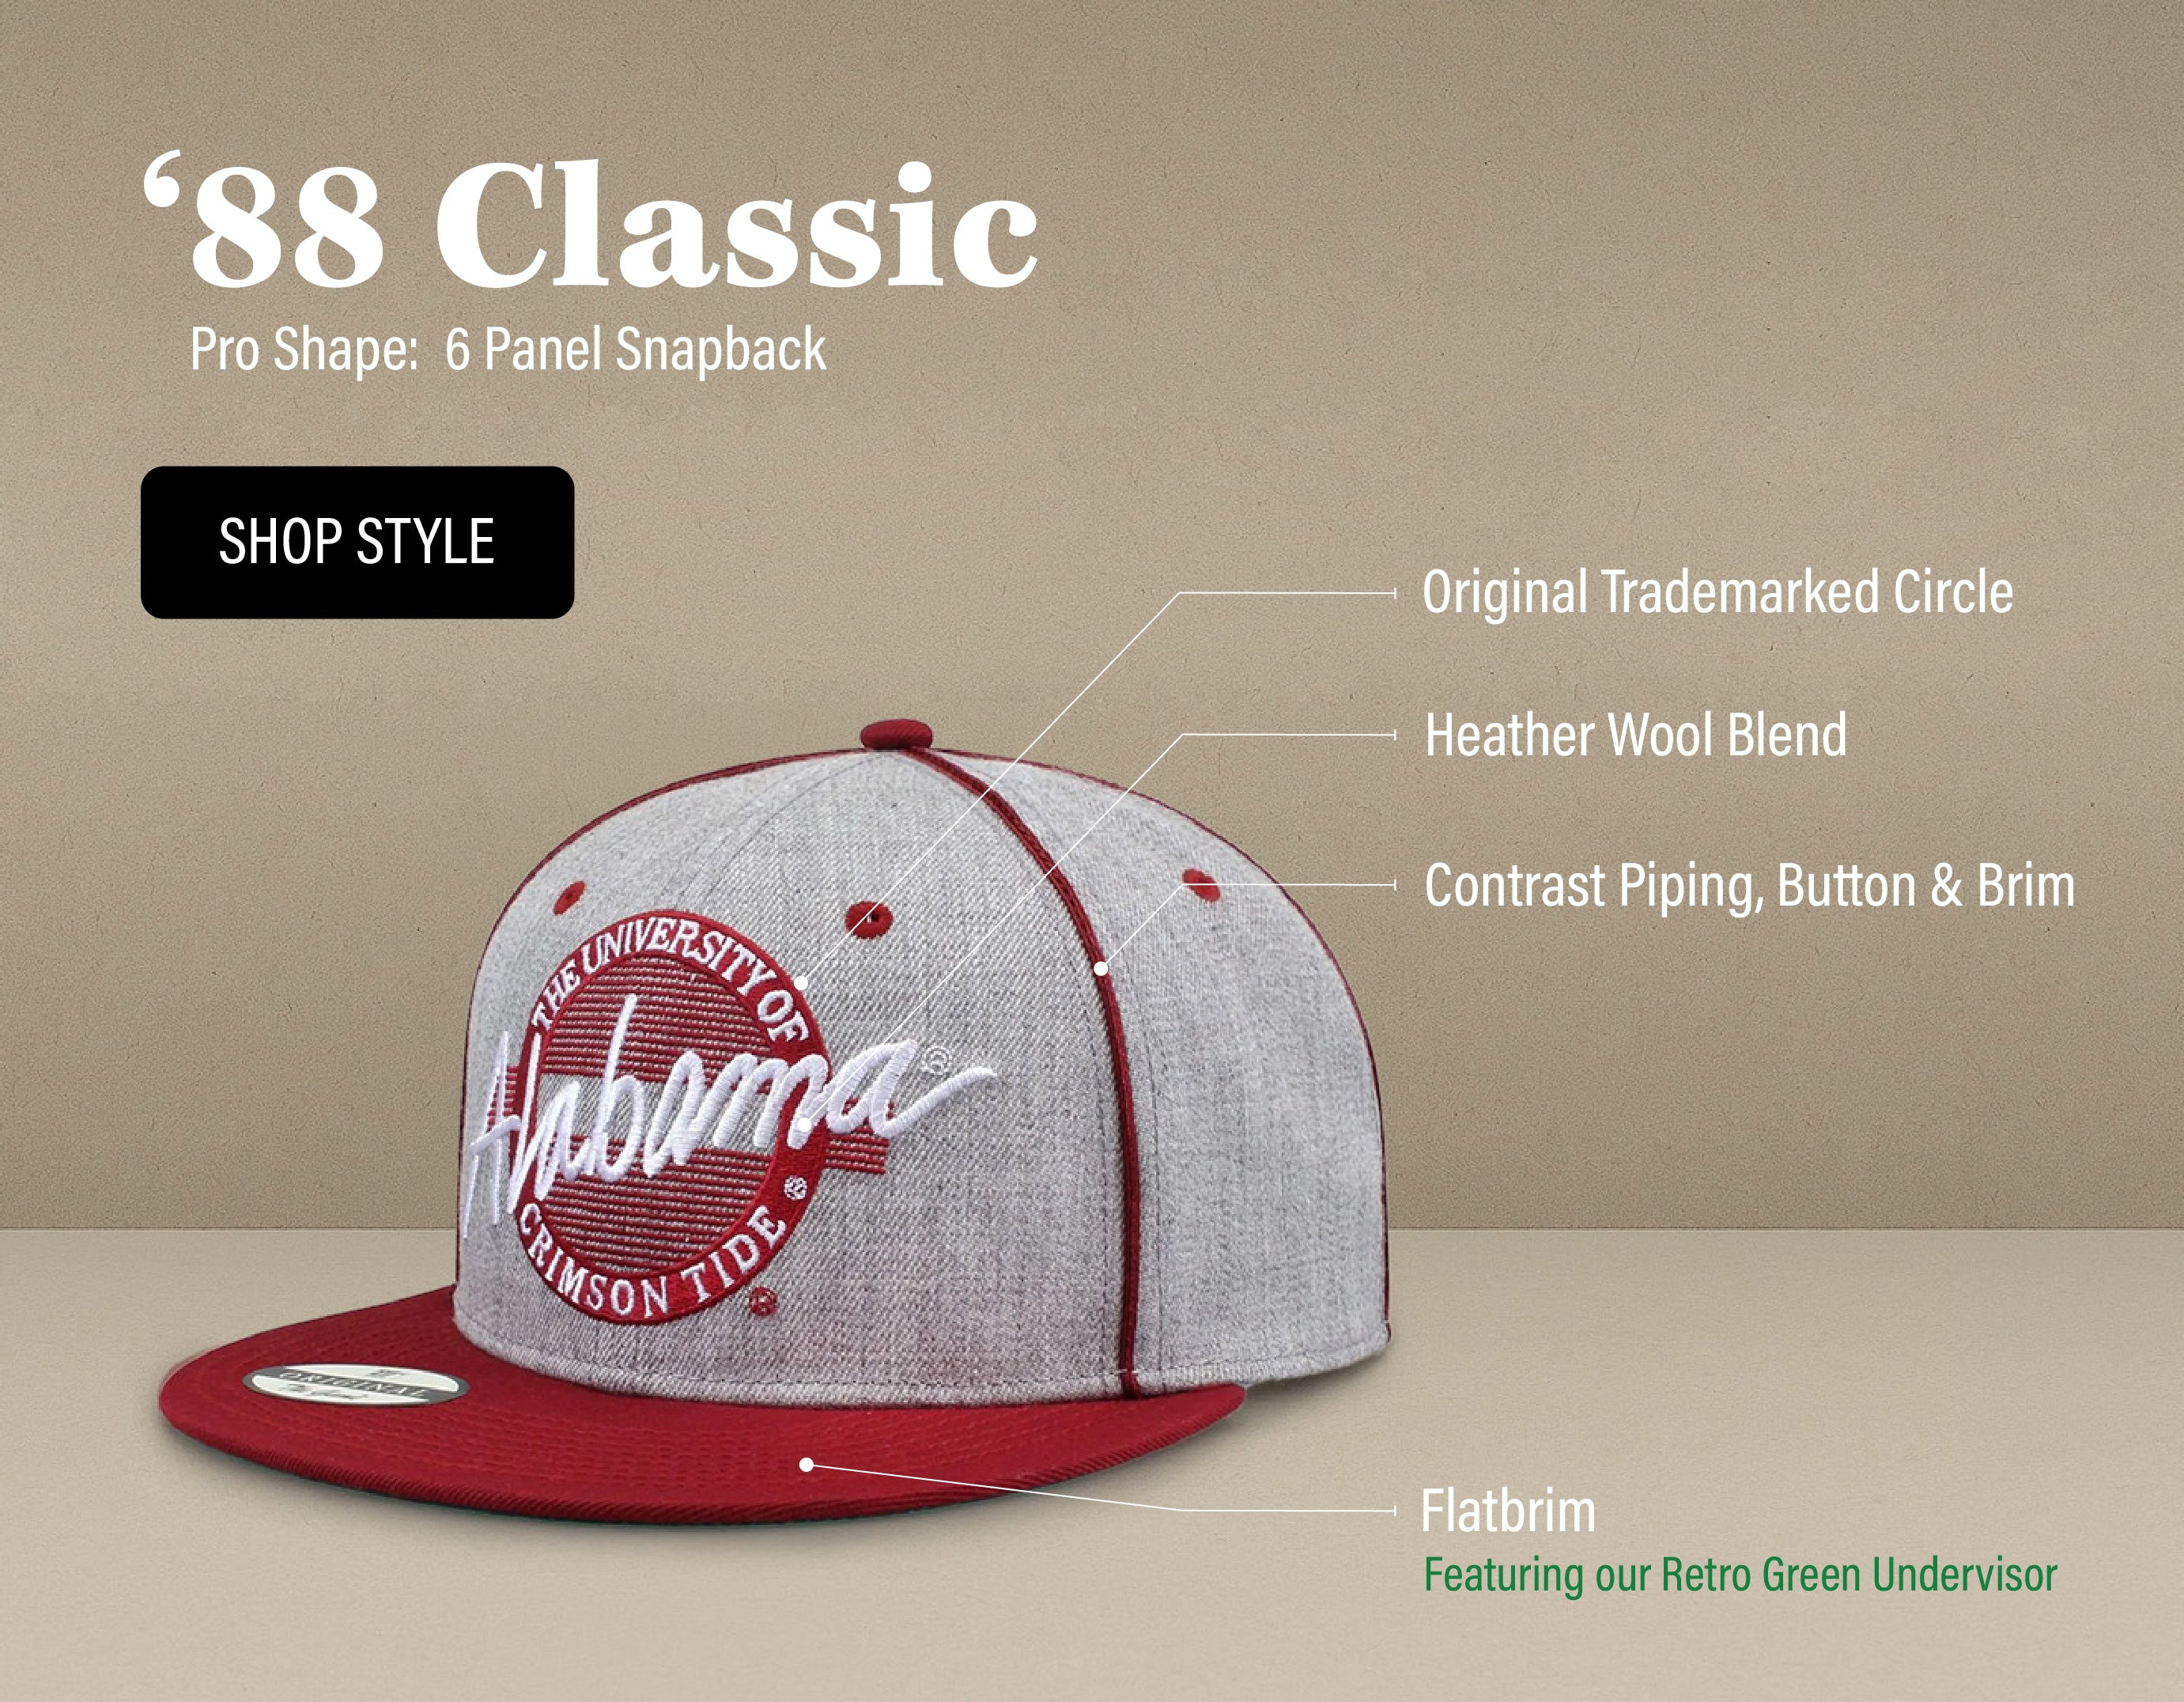
Task: Click the crimson top button on cap
Action: [x=895, y=734]
